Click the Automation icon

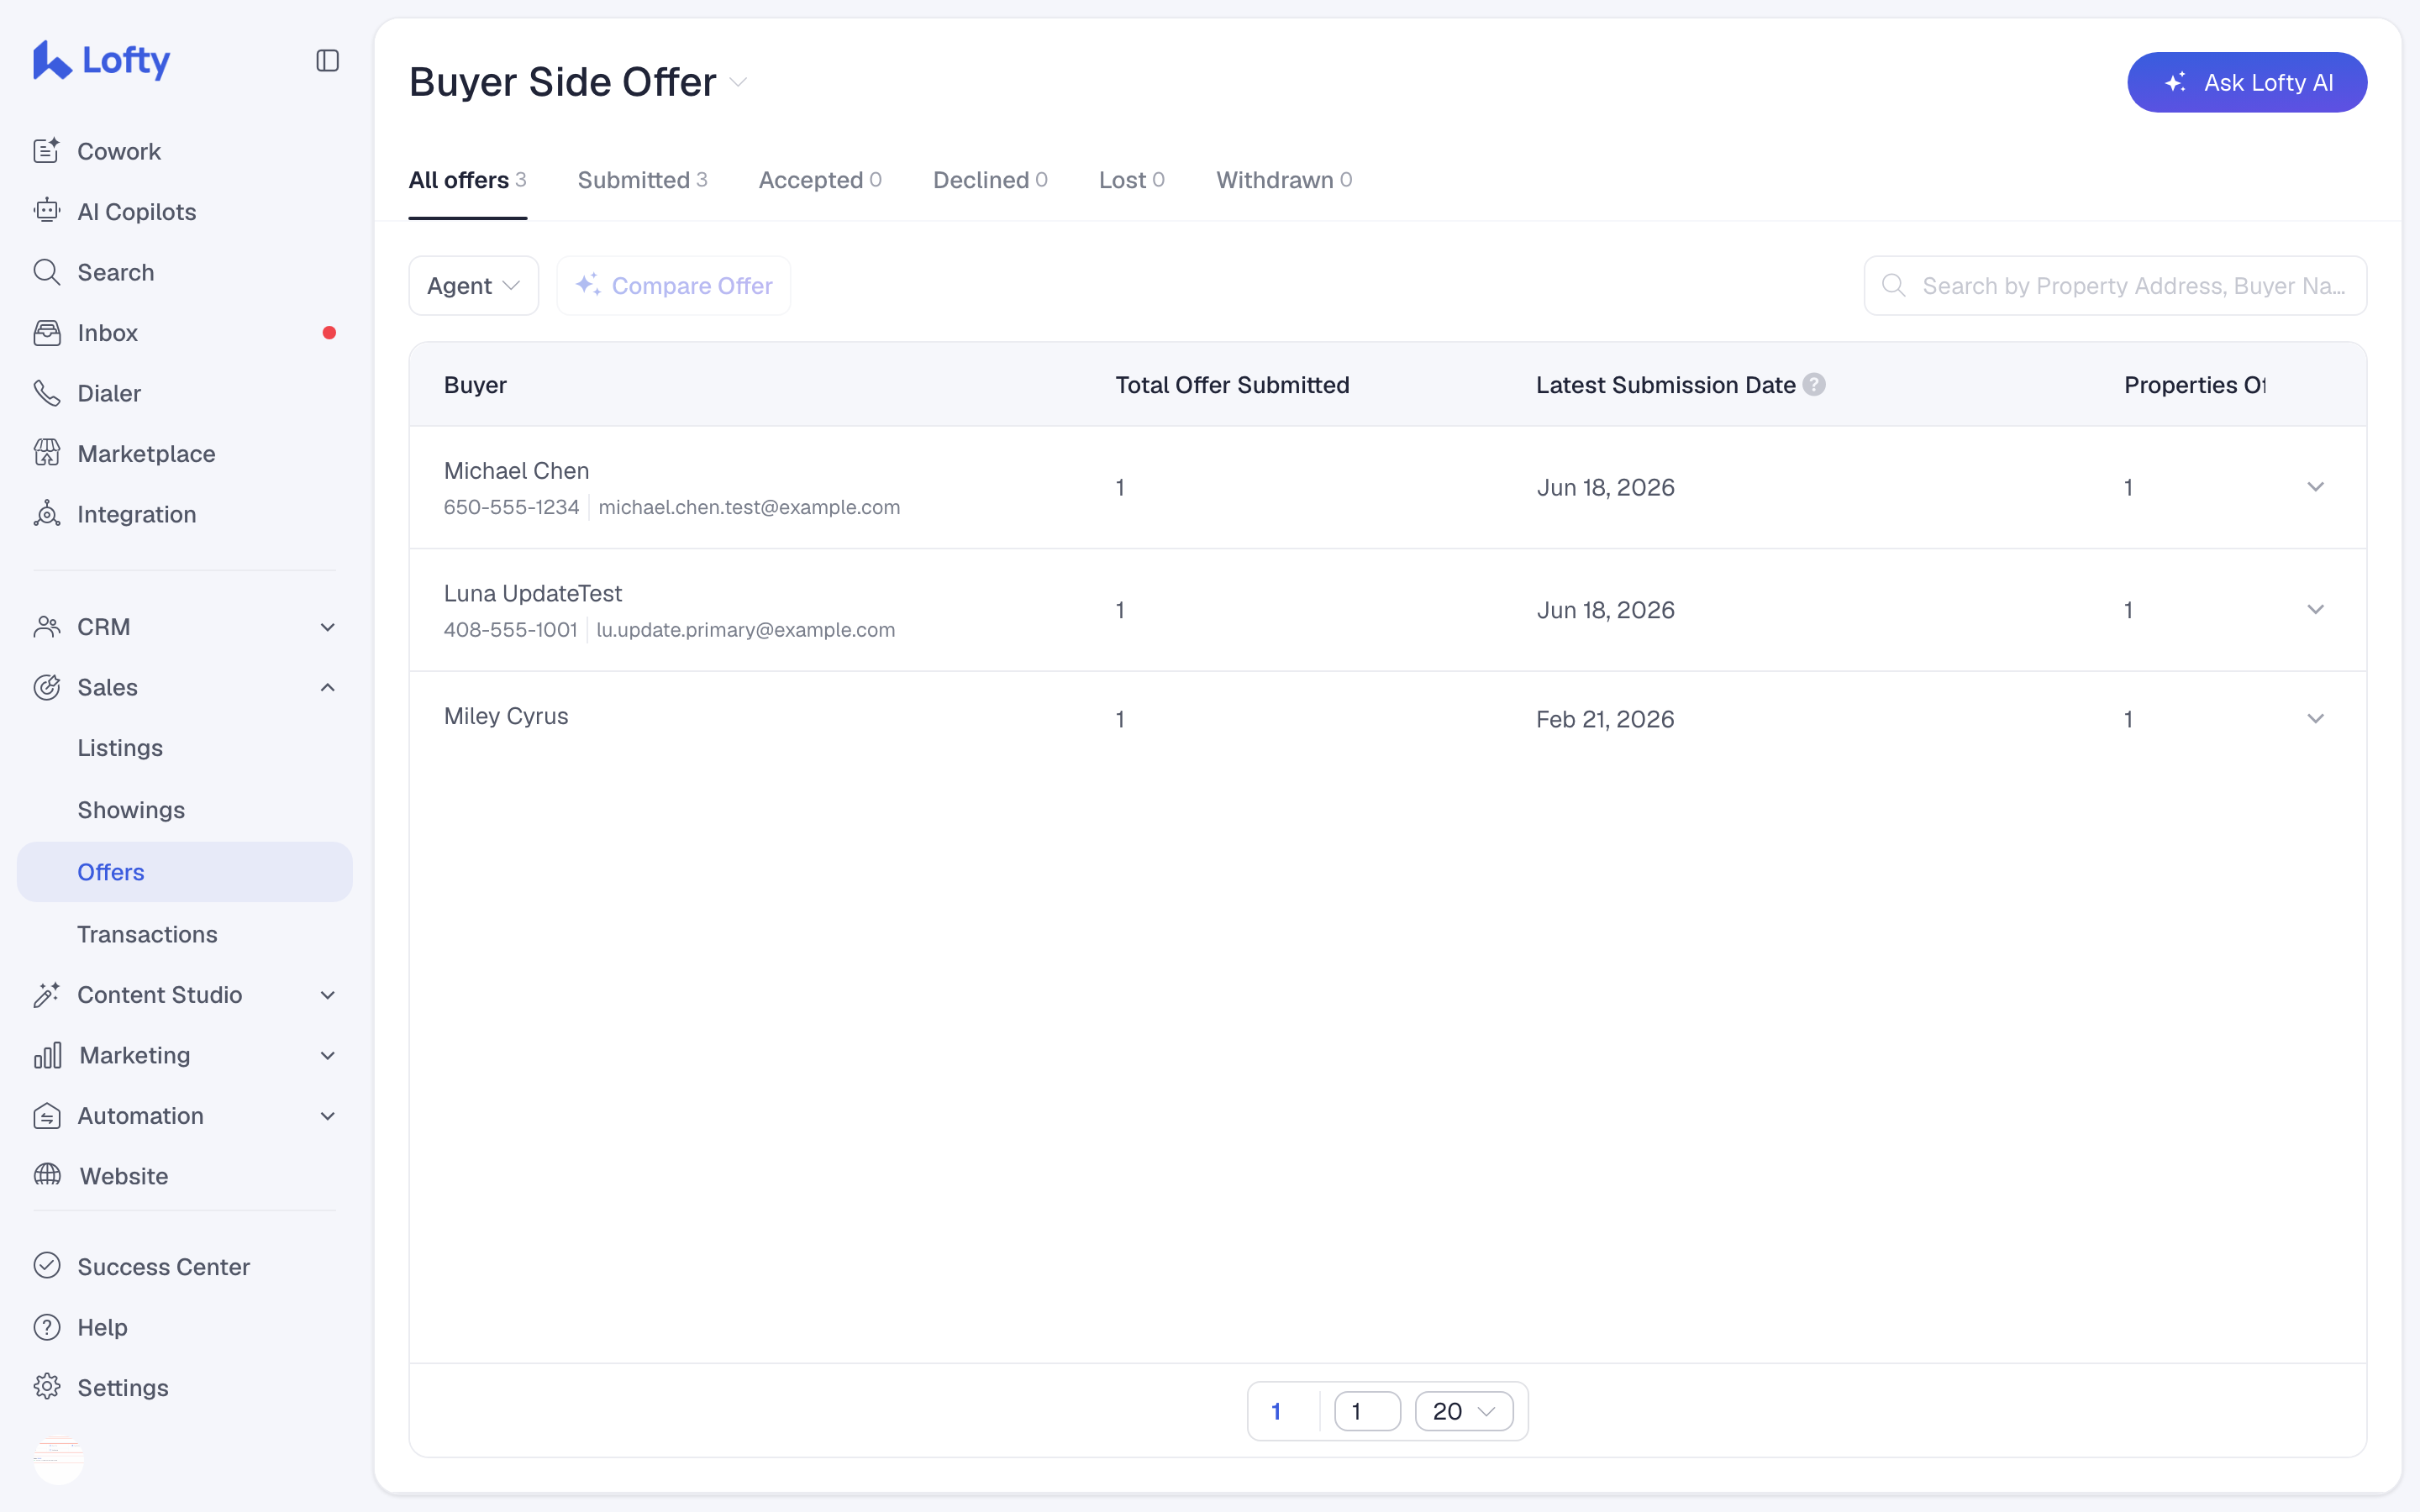[x=47, y=1116]
